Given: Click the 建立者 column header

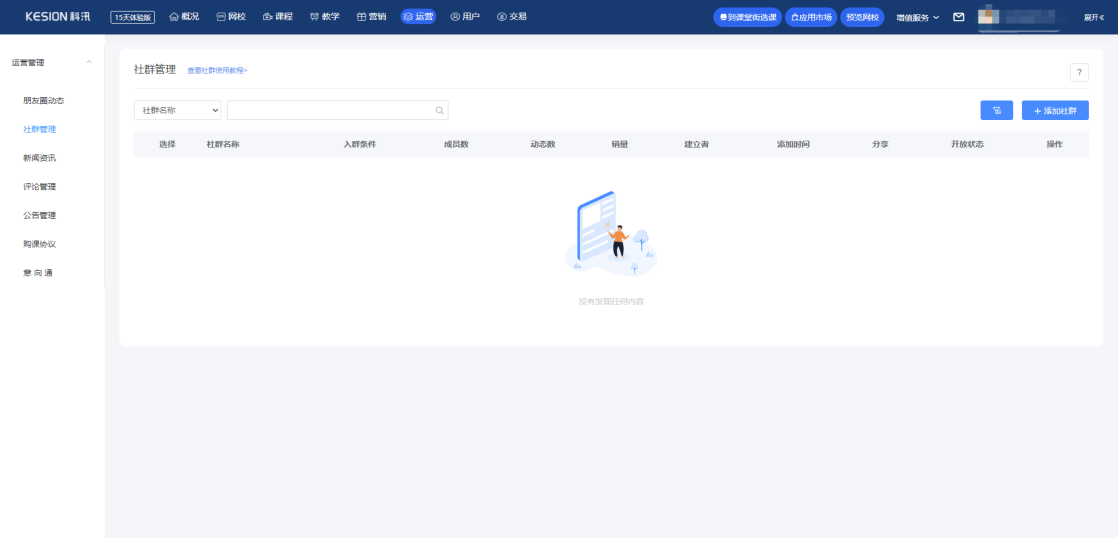Looking at the screenshot, I should tap(697, 144).
